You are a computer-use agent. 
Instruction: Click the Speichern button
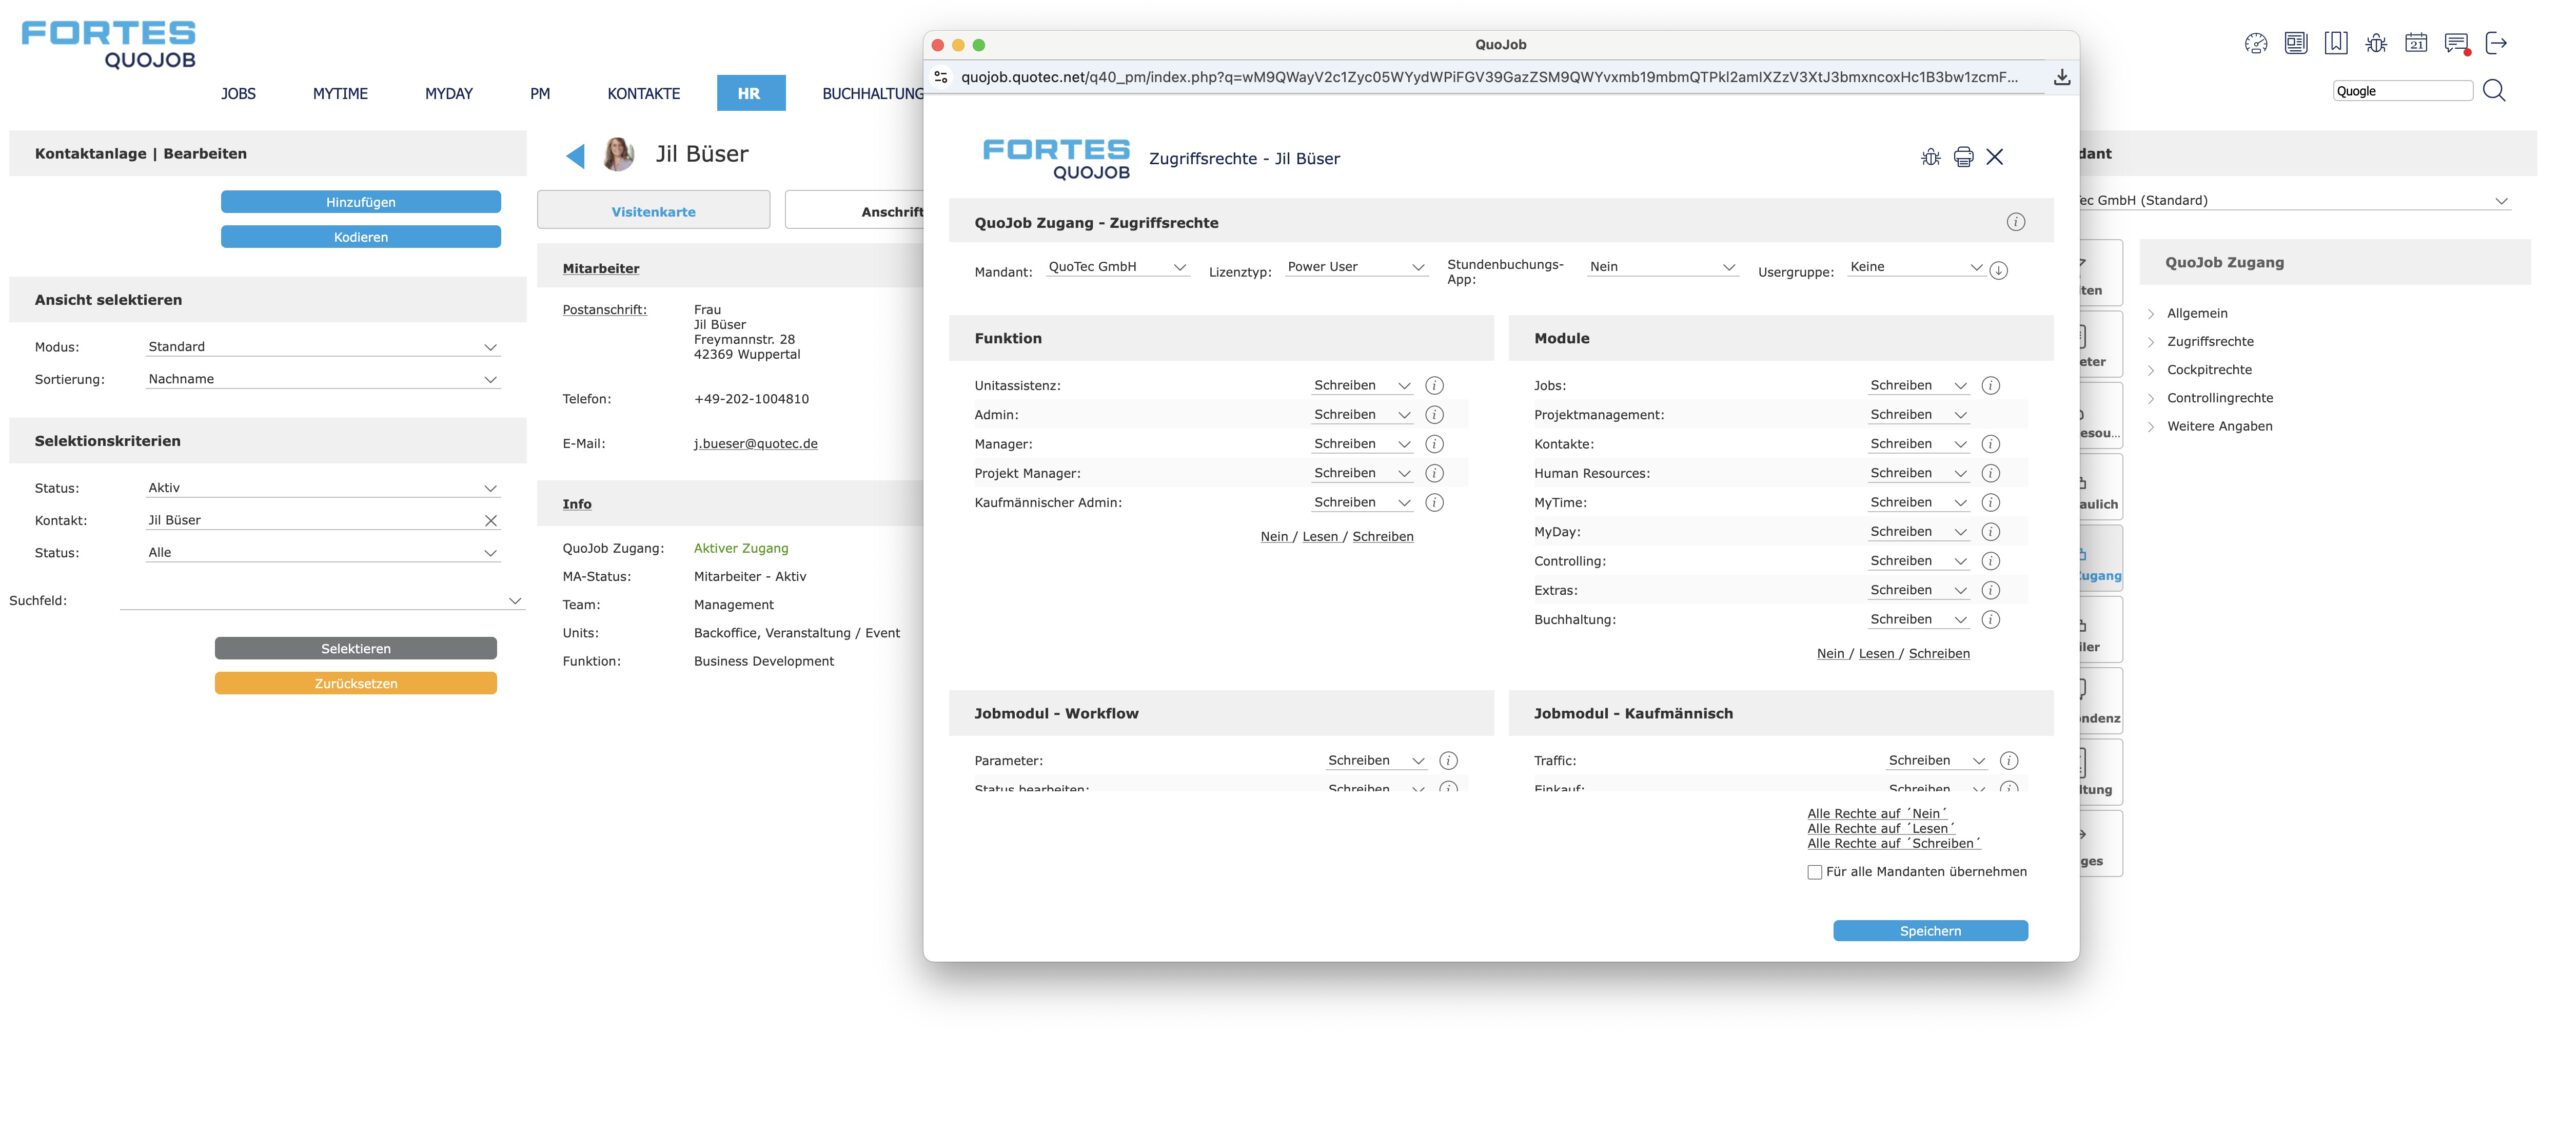tap(1929, 931)
